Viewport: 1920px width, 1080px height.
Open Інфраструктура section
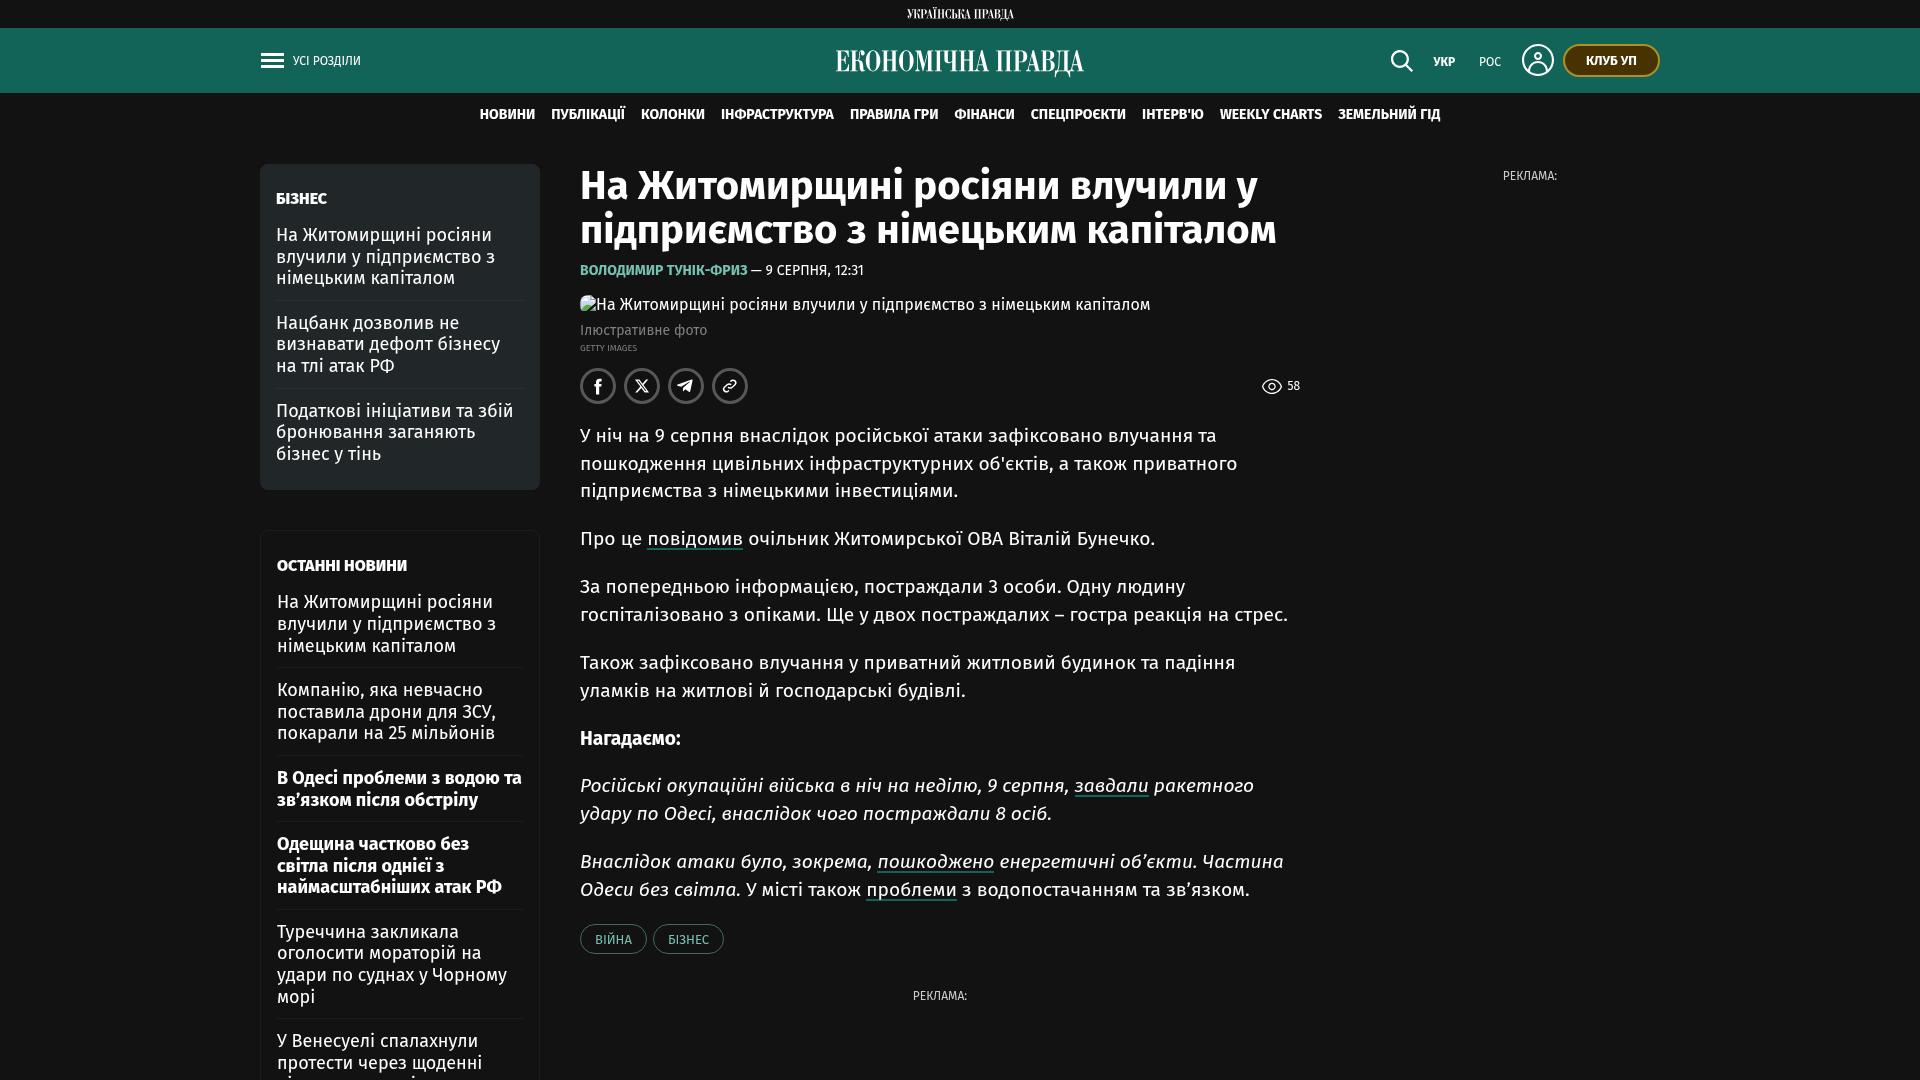tap(777, 115)
